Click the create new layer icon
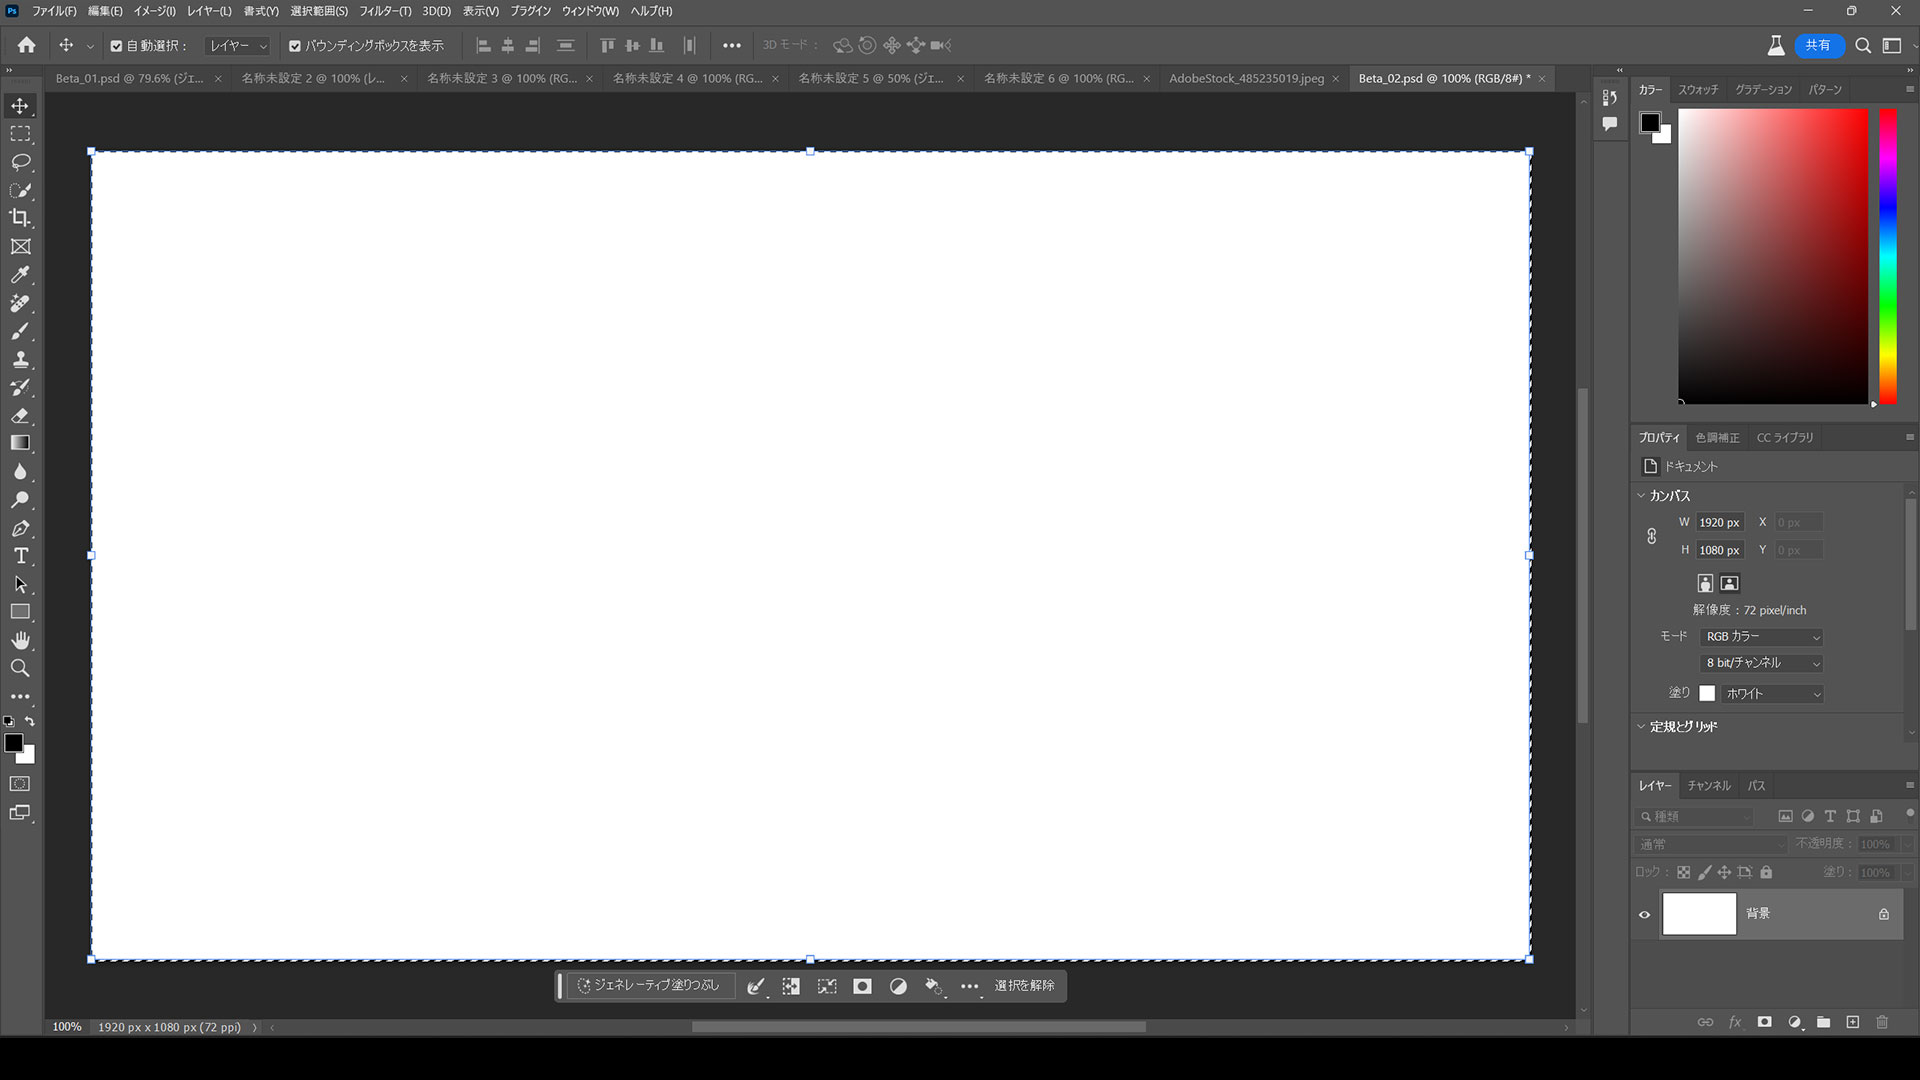Image resolution: width=1920 pixels, height=1080 pixels. [x=1852, y=1022]
